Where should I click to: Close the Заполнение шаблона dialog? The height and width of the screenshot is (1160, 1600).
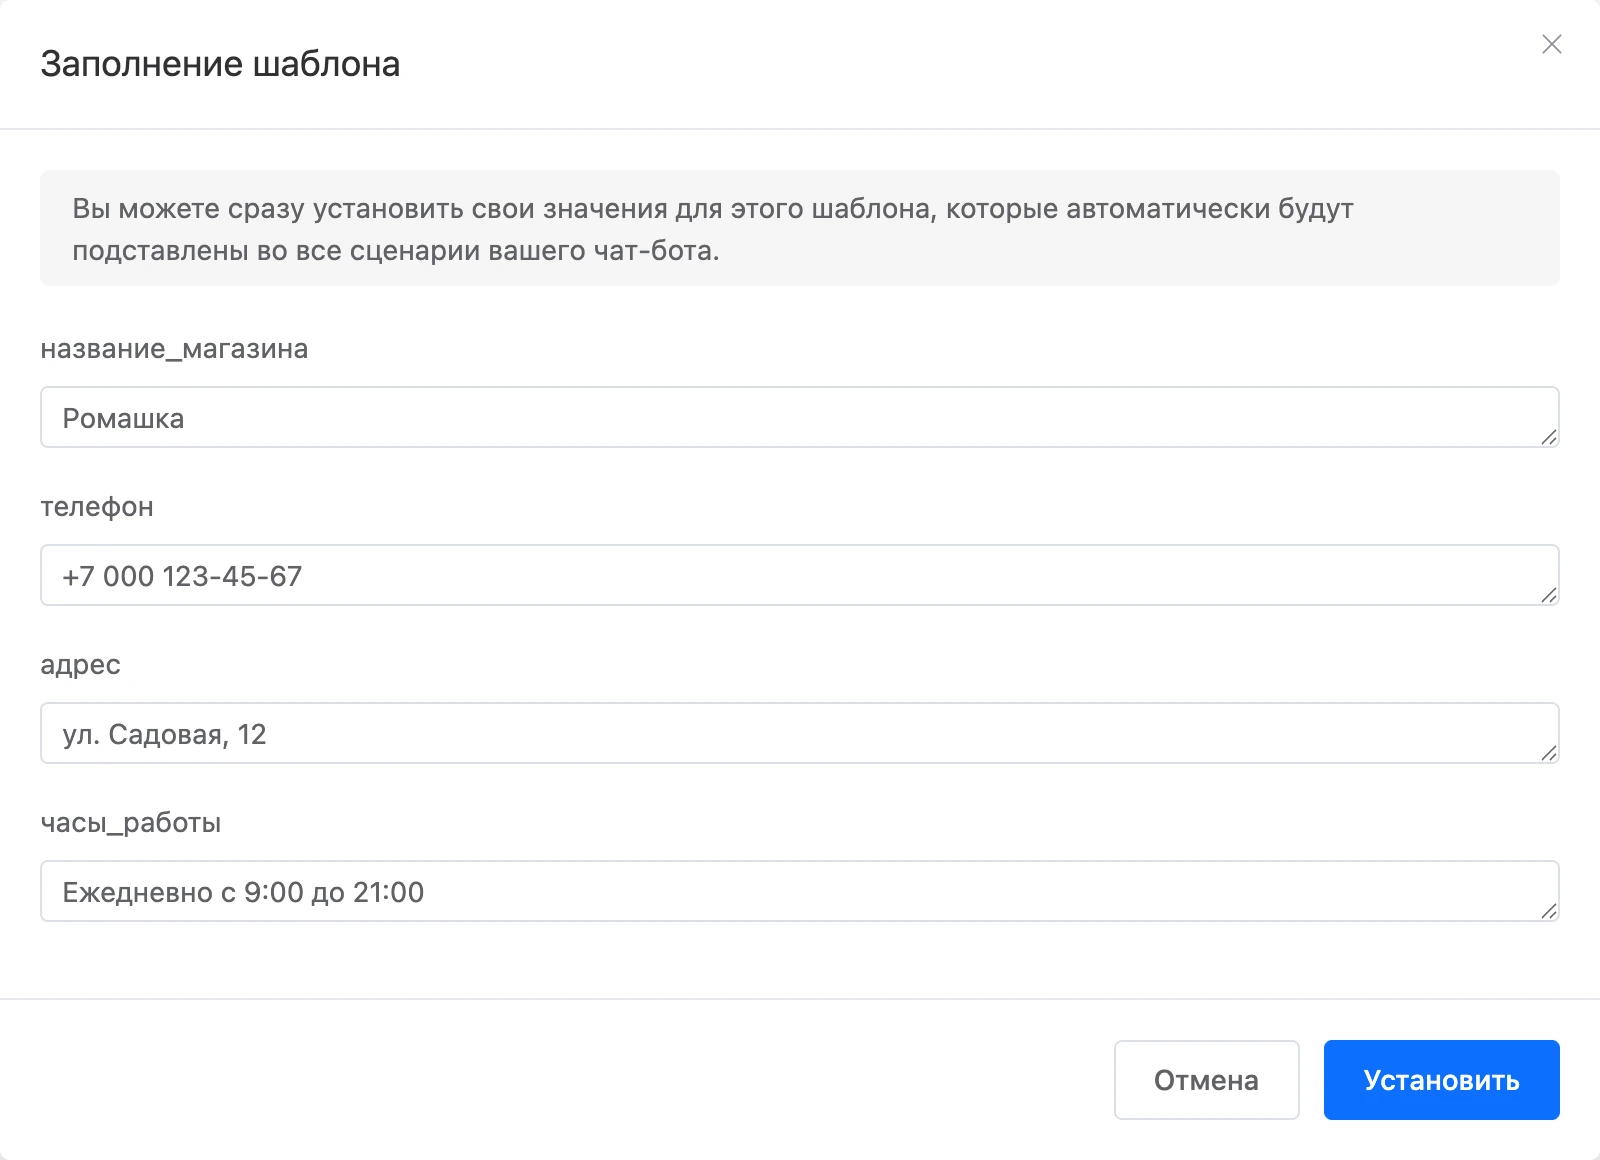tap(1551, 44)
